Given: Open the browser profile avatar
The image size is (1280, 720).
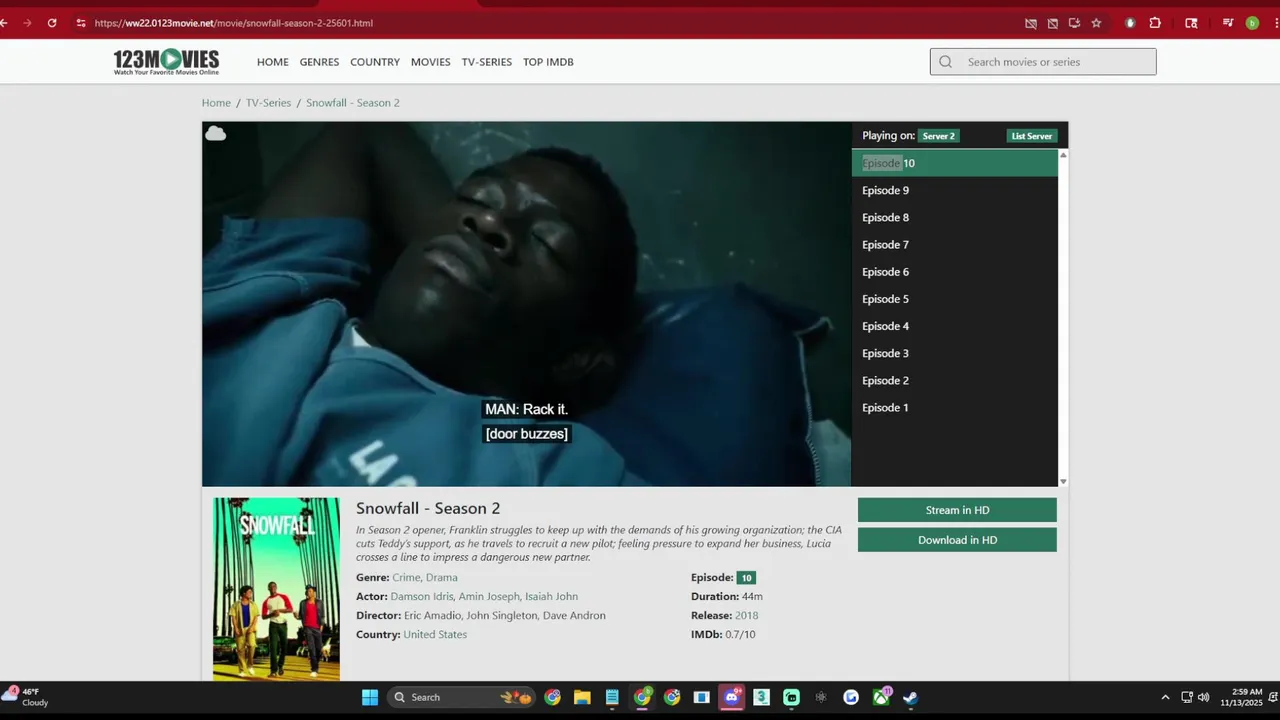Looking at the screenshot, I should [1252, 23].
